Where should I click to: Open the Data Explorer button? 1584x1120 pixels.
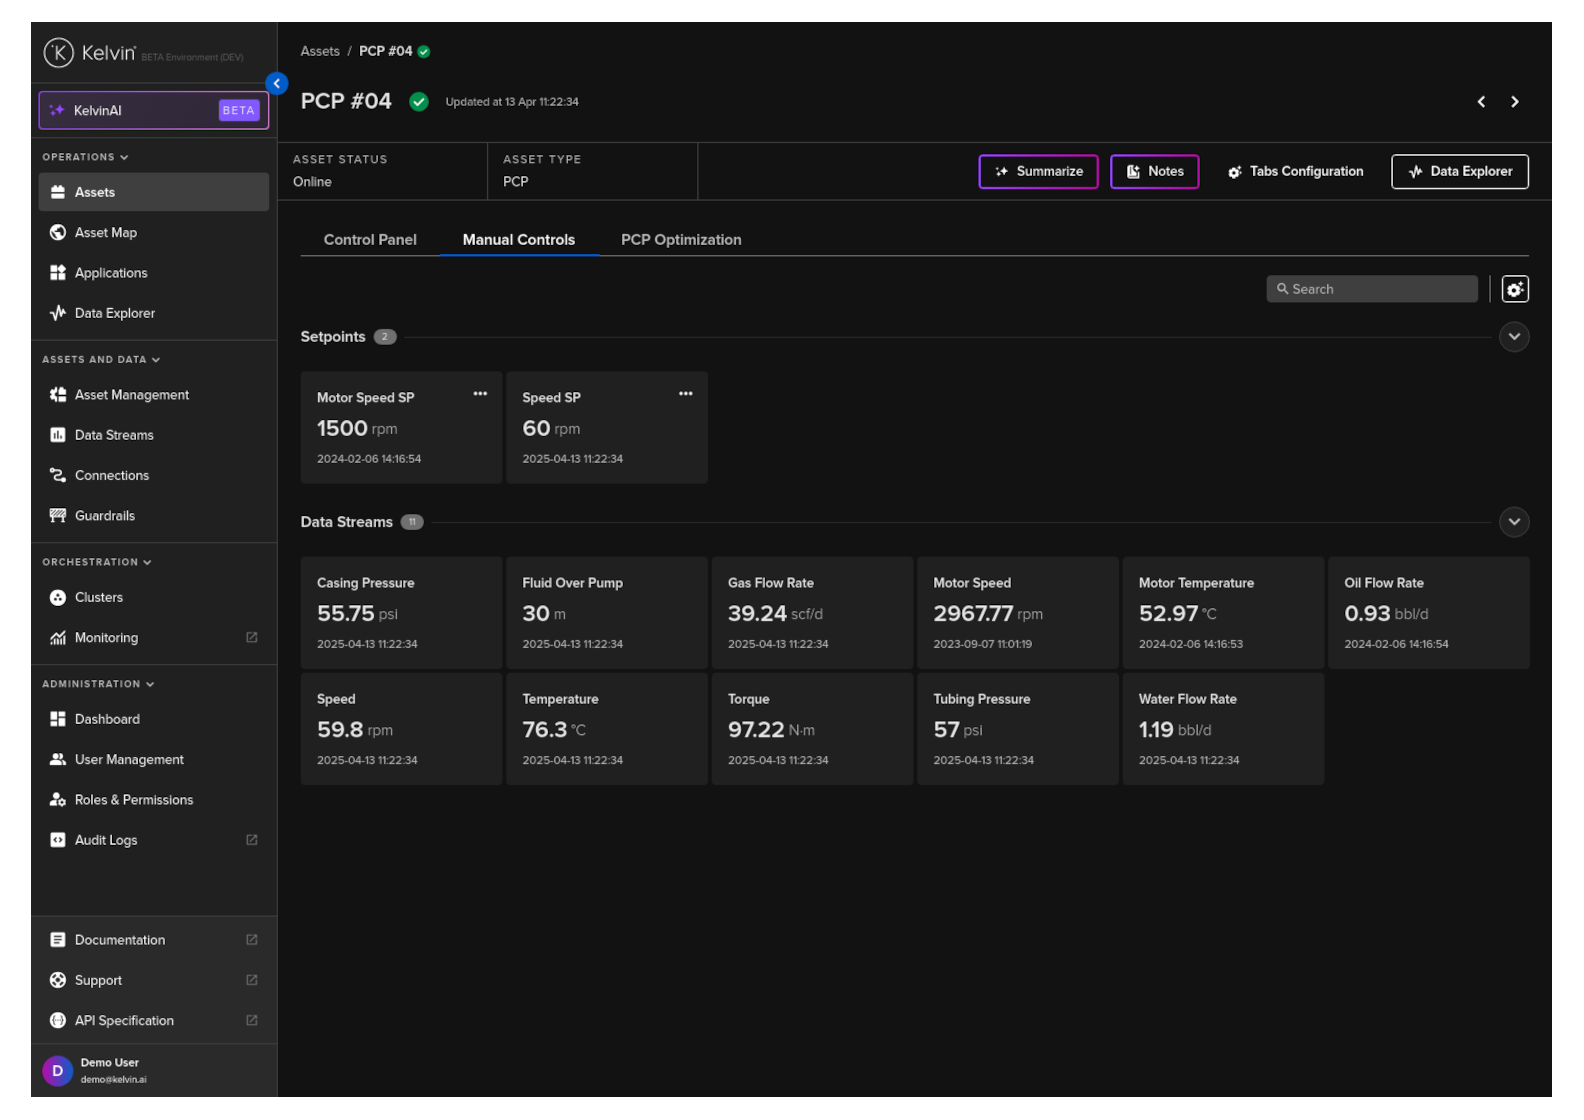pos(1459,172)
